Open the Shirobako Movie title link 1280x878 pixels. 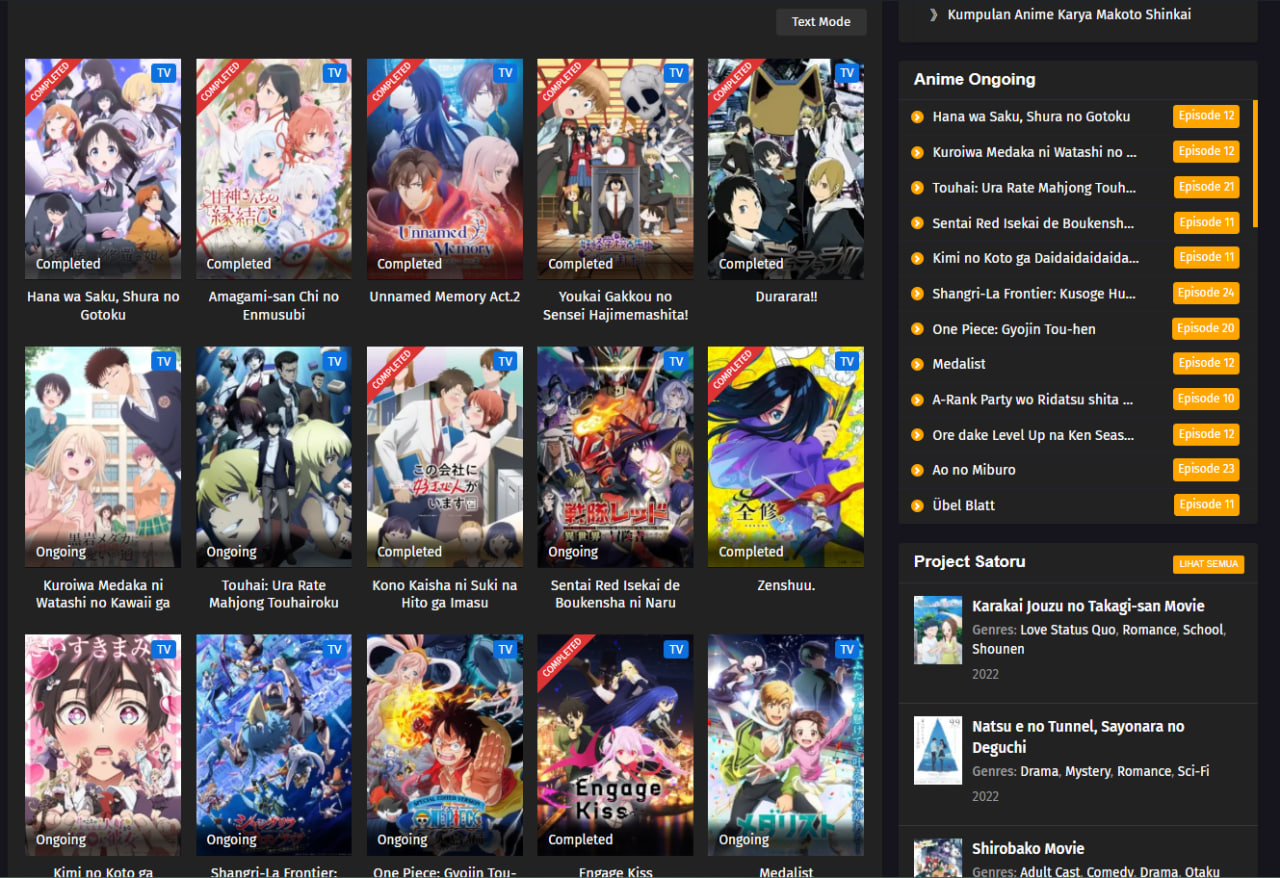1028,849
